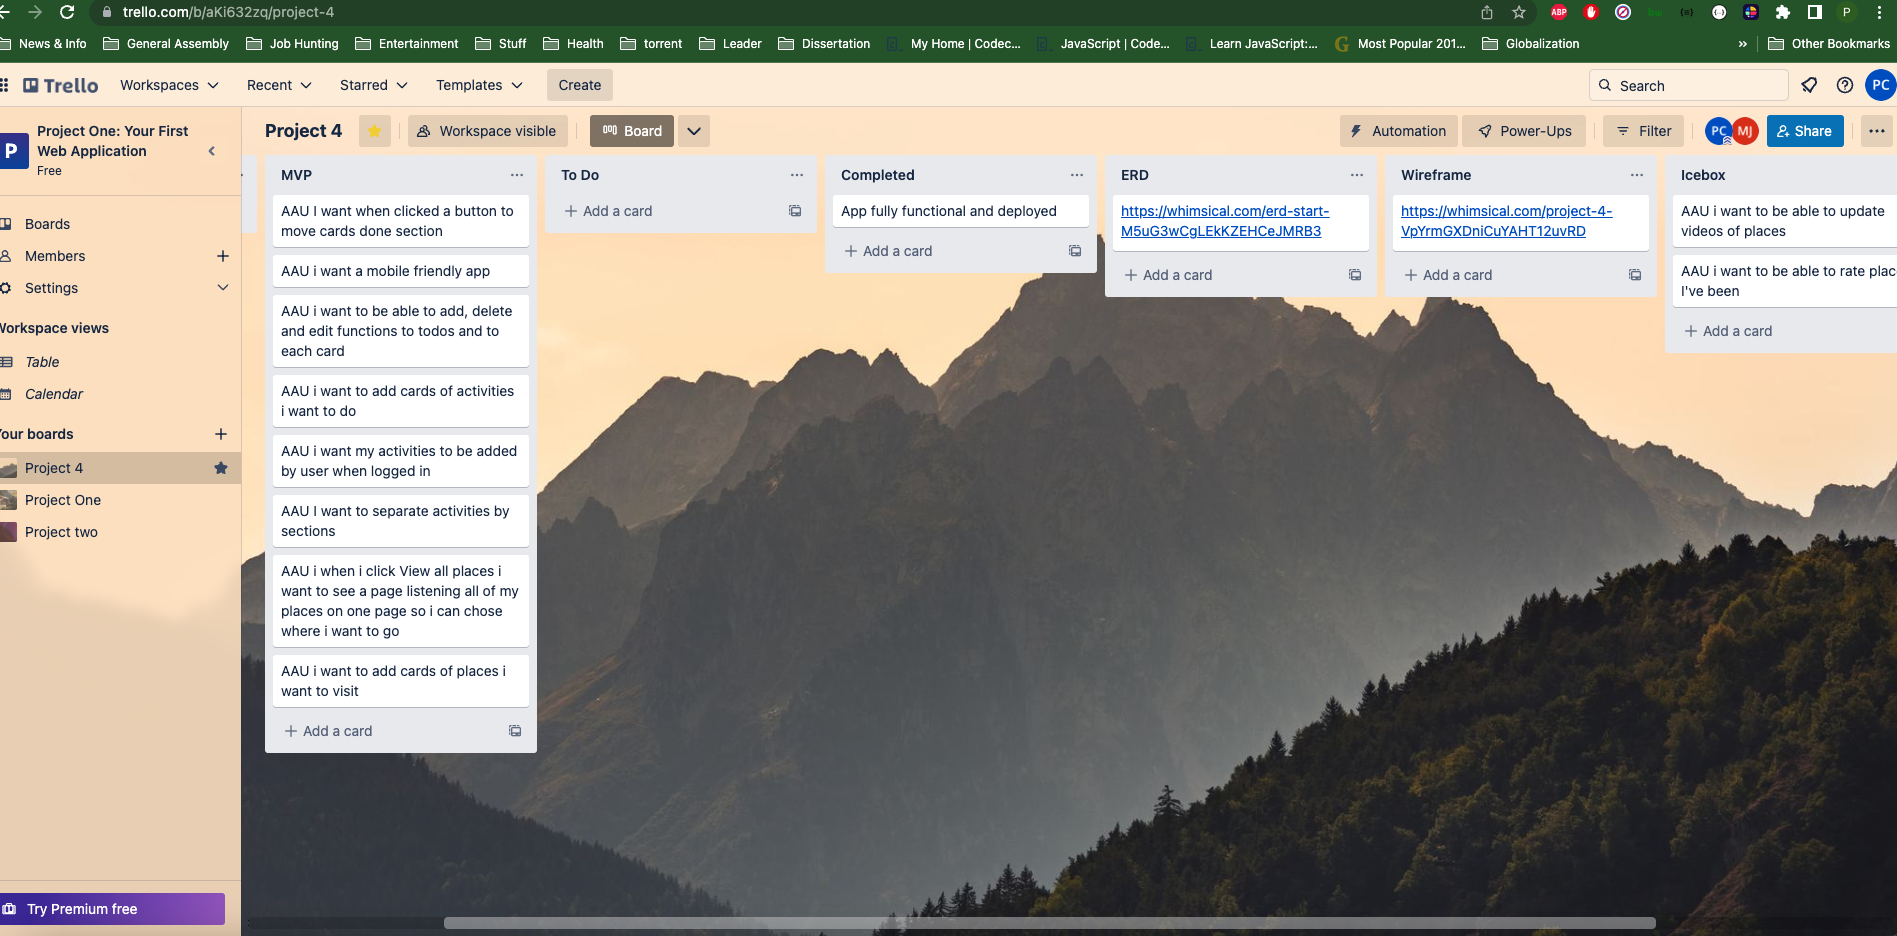The height and width of the screenshot is (936, 1897).
Task: Expand board views chevron dropdown
Action: point(694,131)
